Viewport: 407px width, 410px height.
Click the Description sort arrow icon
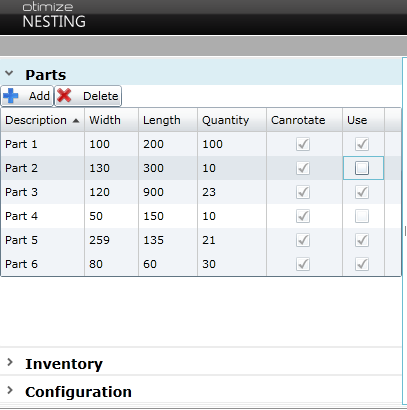76,120
